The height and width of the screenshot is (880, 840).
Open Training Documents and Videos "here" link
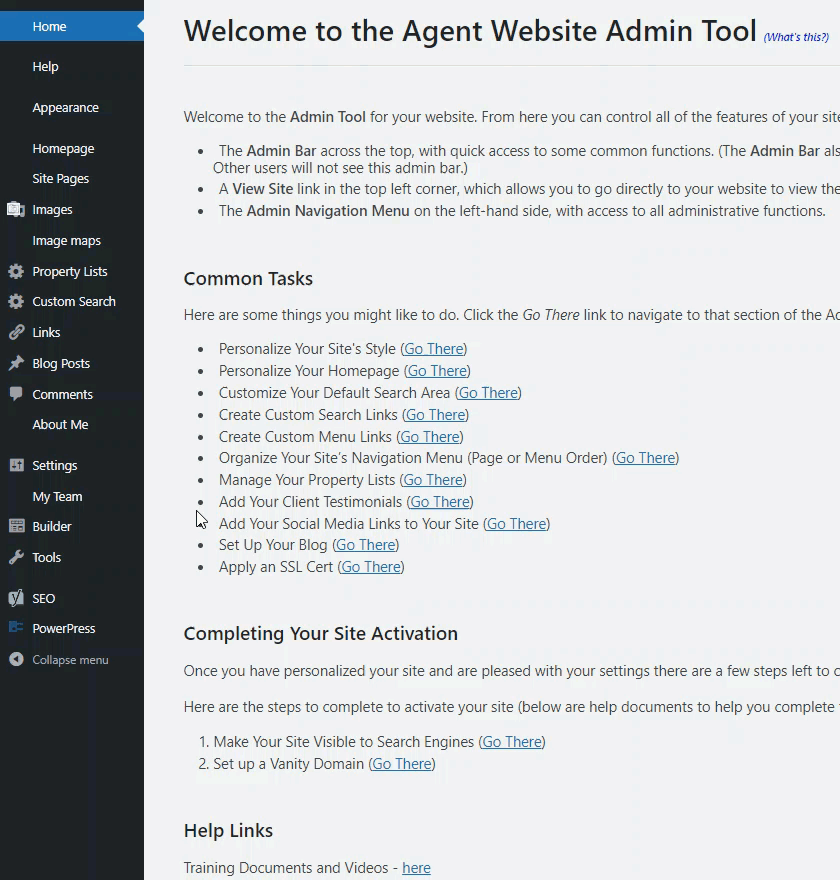pos(416,868)
